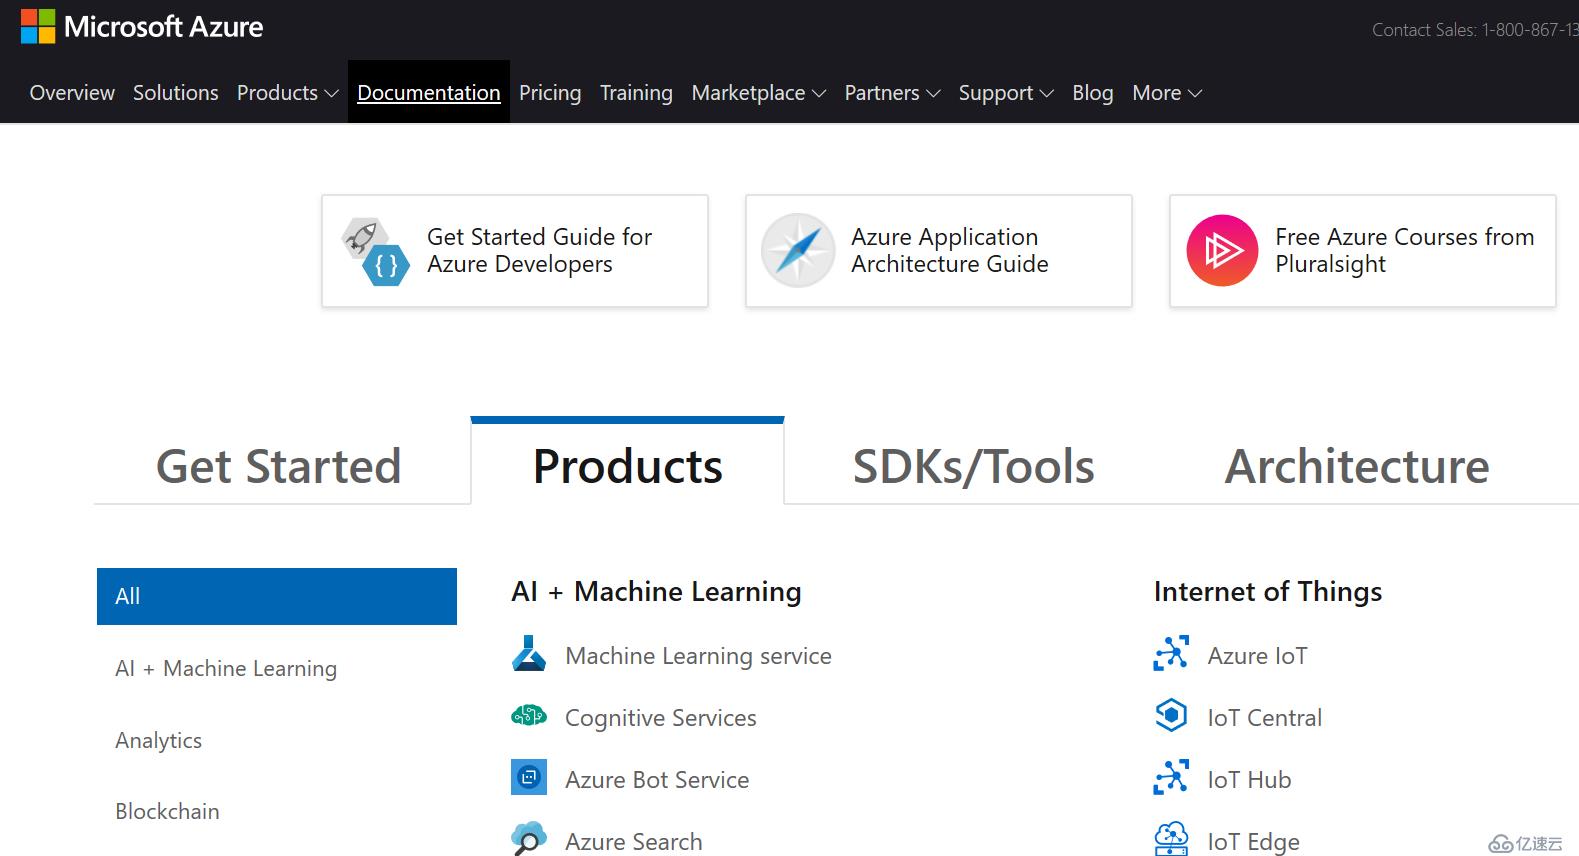Open Azure Bot Service link
Viewport: 1579px width, 856px height.
click(657, 780)
